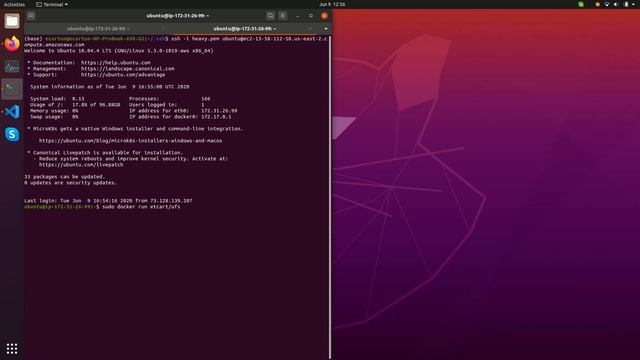Open the terminal title dropdown in header bar
The width and height of the screenshot is (640, 360).
(178, 16)
